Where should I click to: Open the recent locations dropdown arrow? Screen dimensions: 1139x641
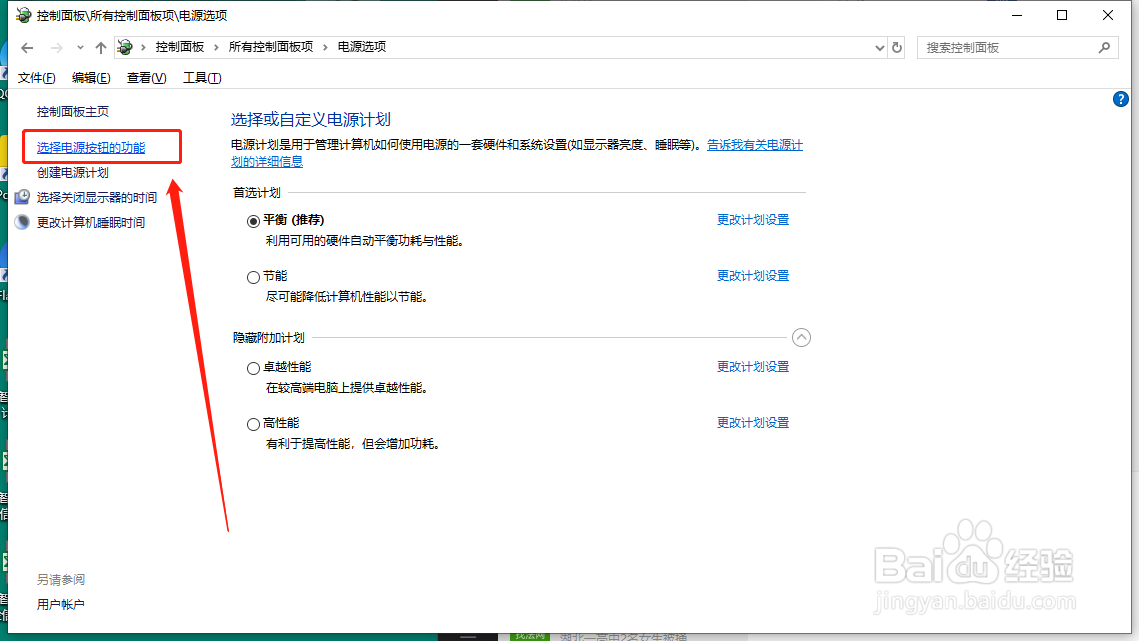coord(79,47)
